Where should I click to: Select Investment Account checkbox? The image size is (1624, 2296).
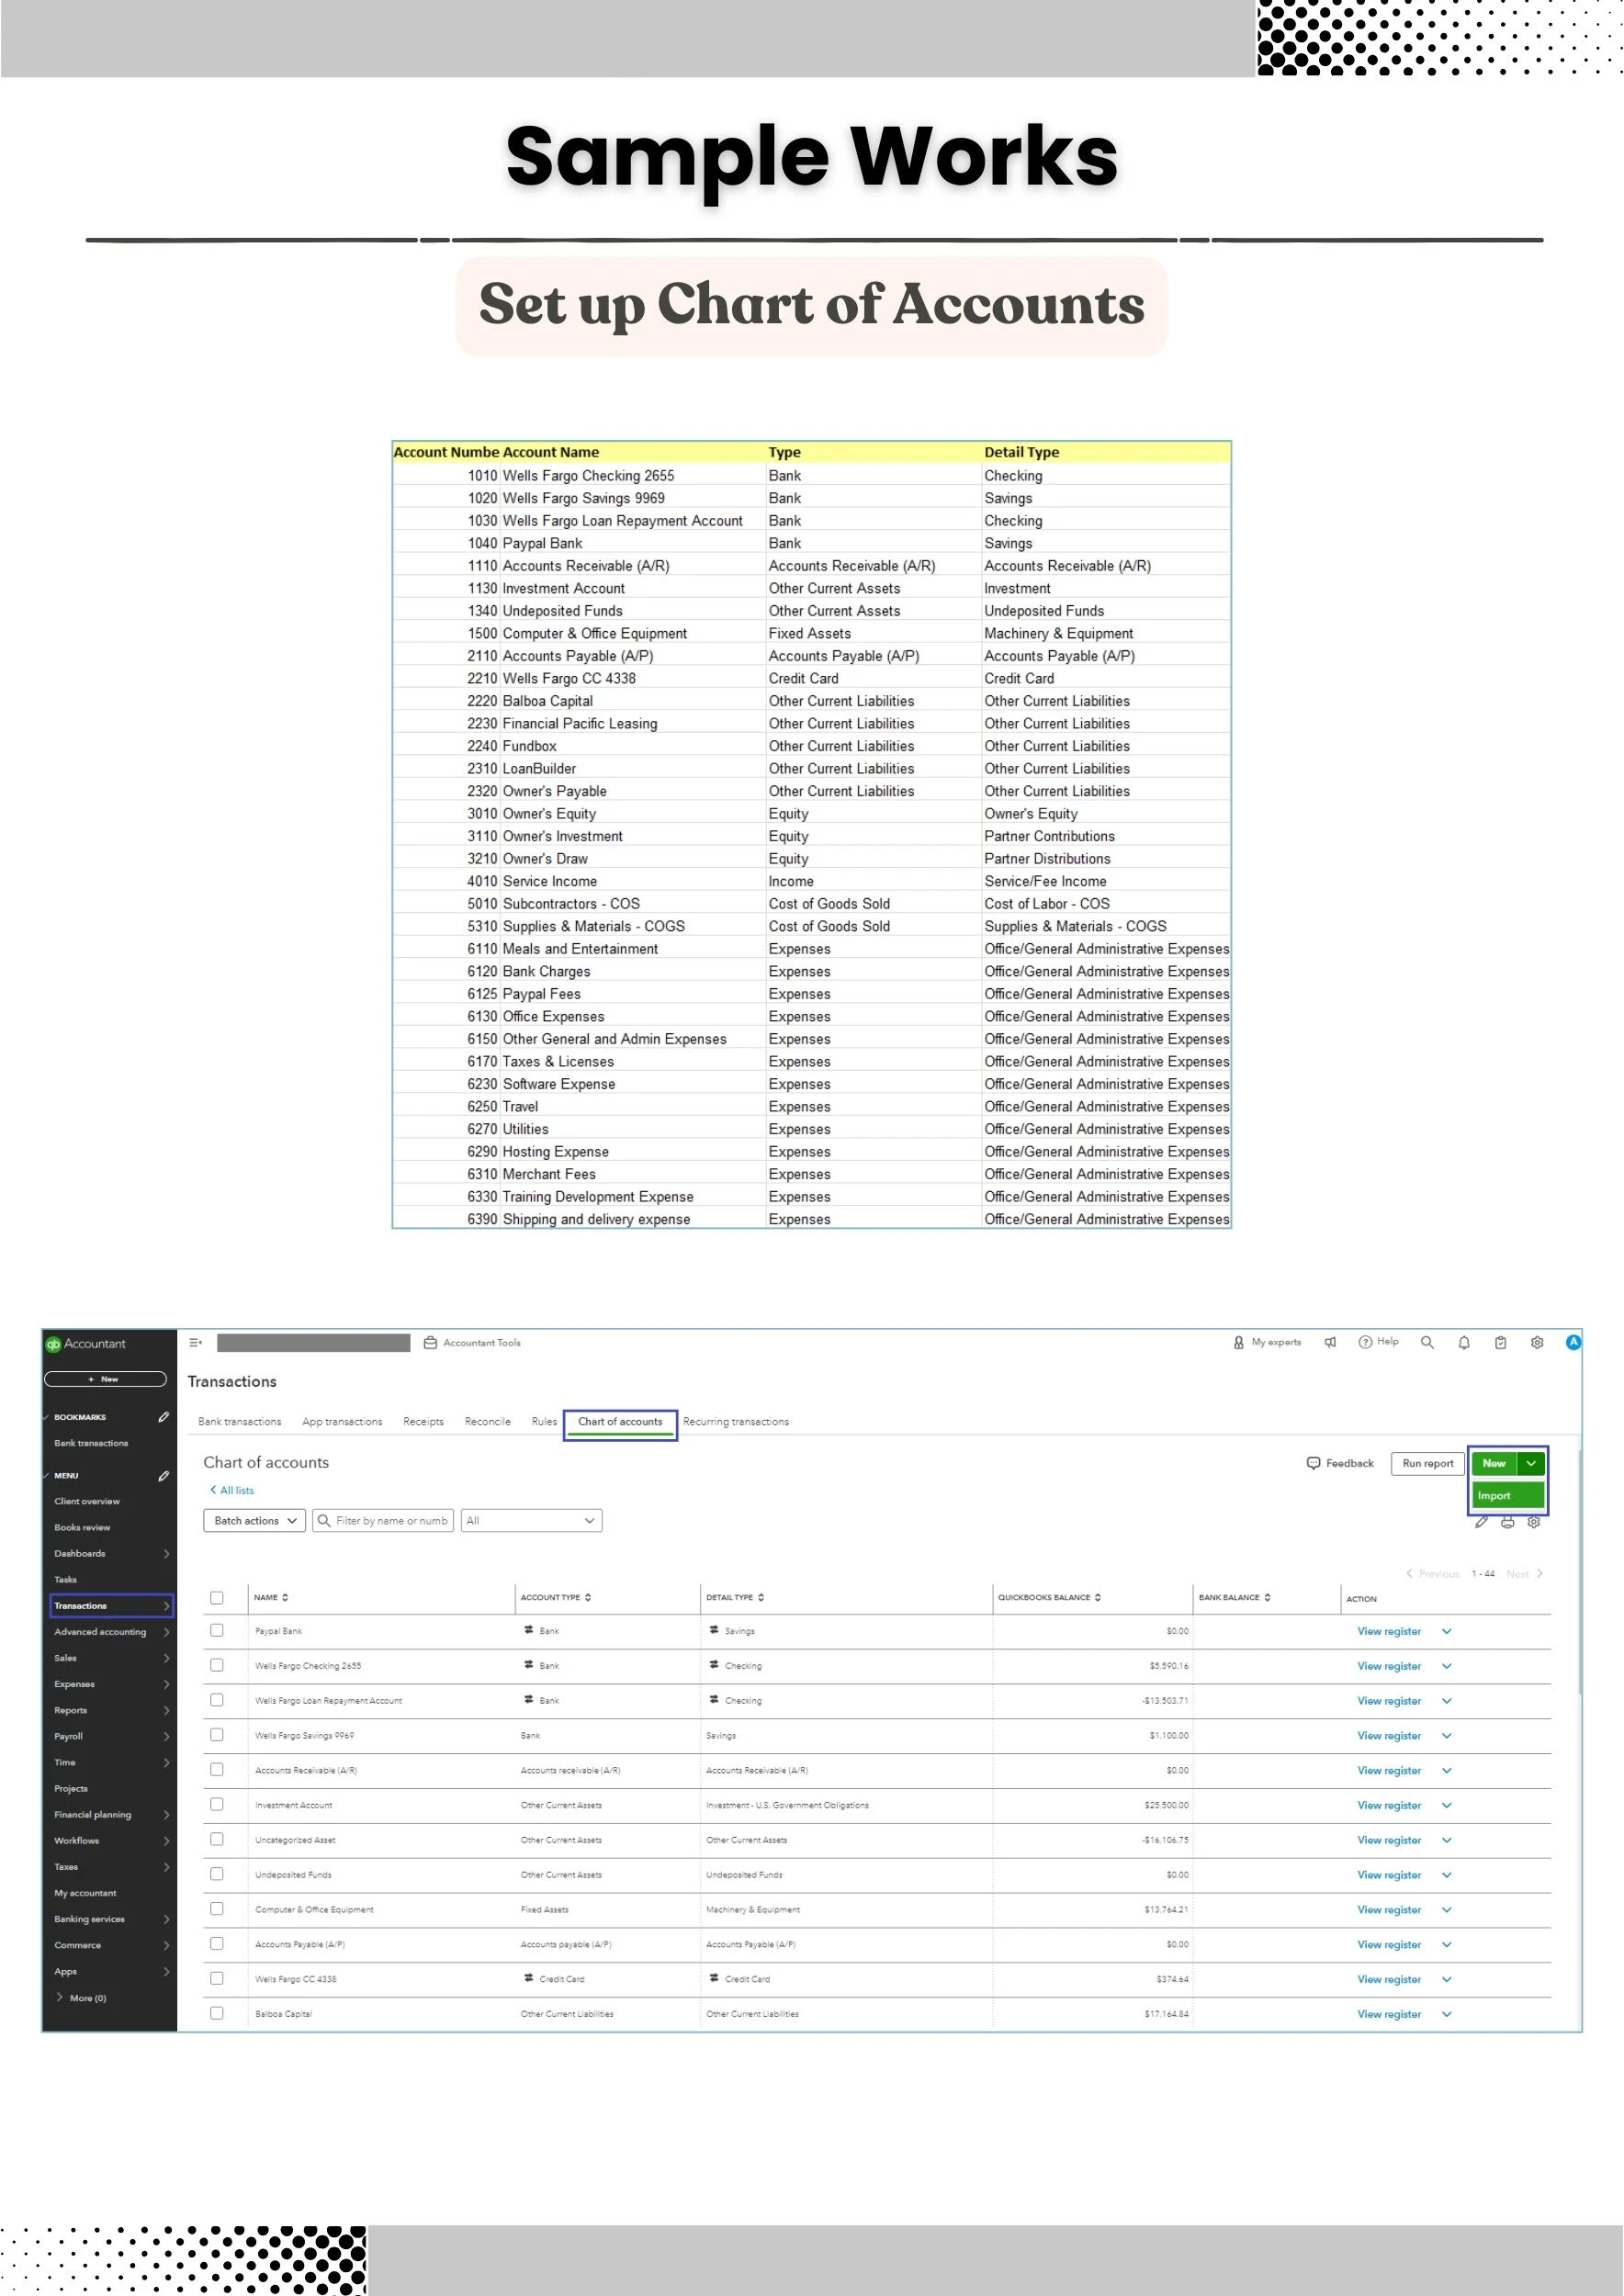click(216, 1804)
